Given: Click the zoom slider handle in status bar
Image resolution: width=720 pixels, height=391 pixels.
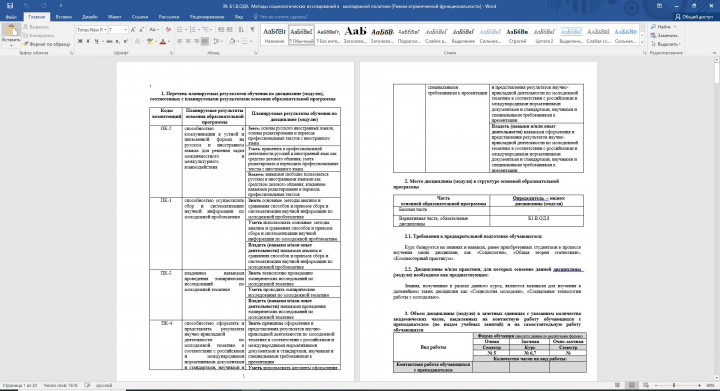Looking at the screenshot, I should pos(674,385).
